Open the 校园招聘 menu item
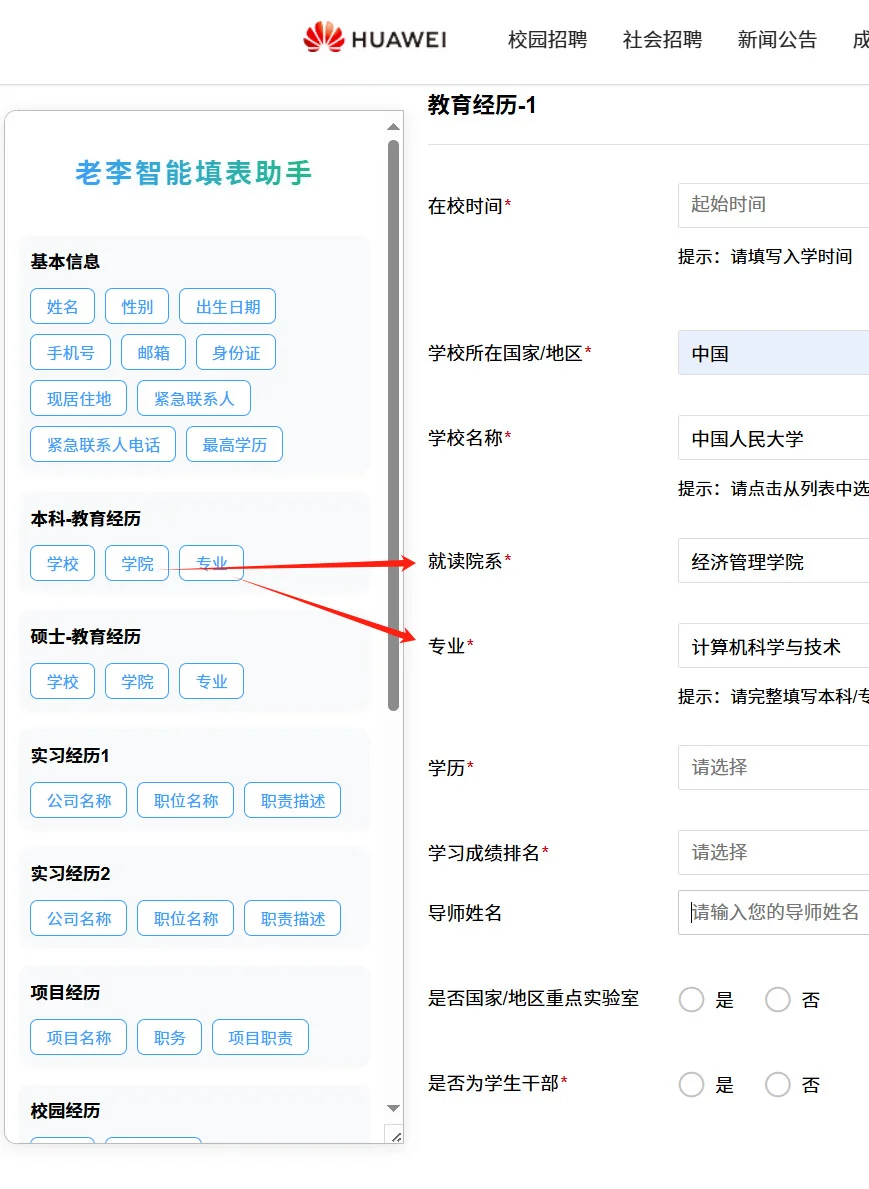Screen dimensions: 869x1189 click(547, 39)
